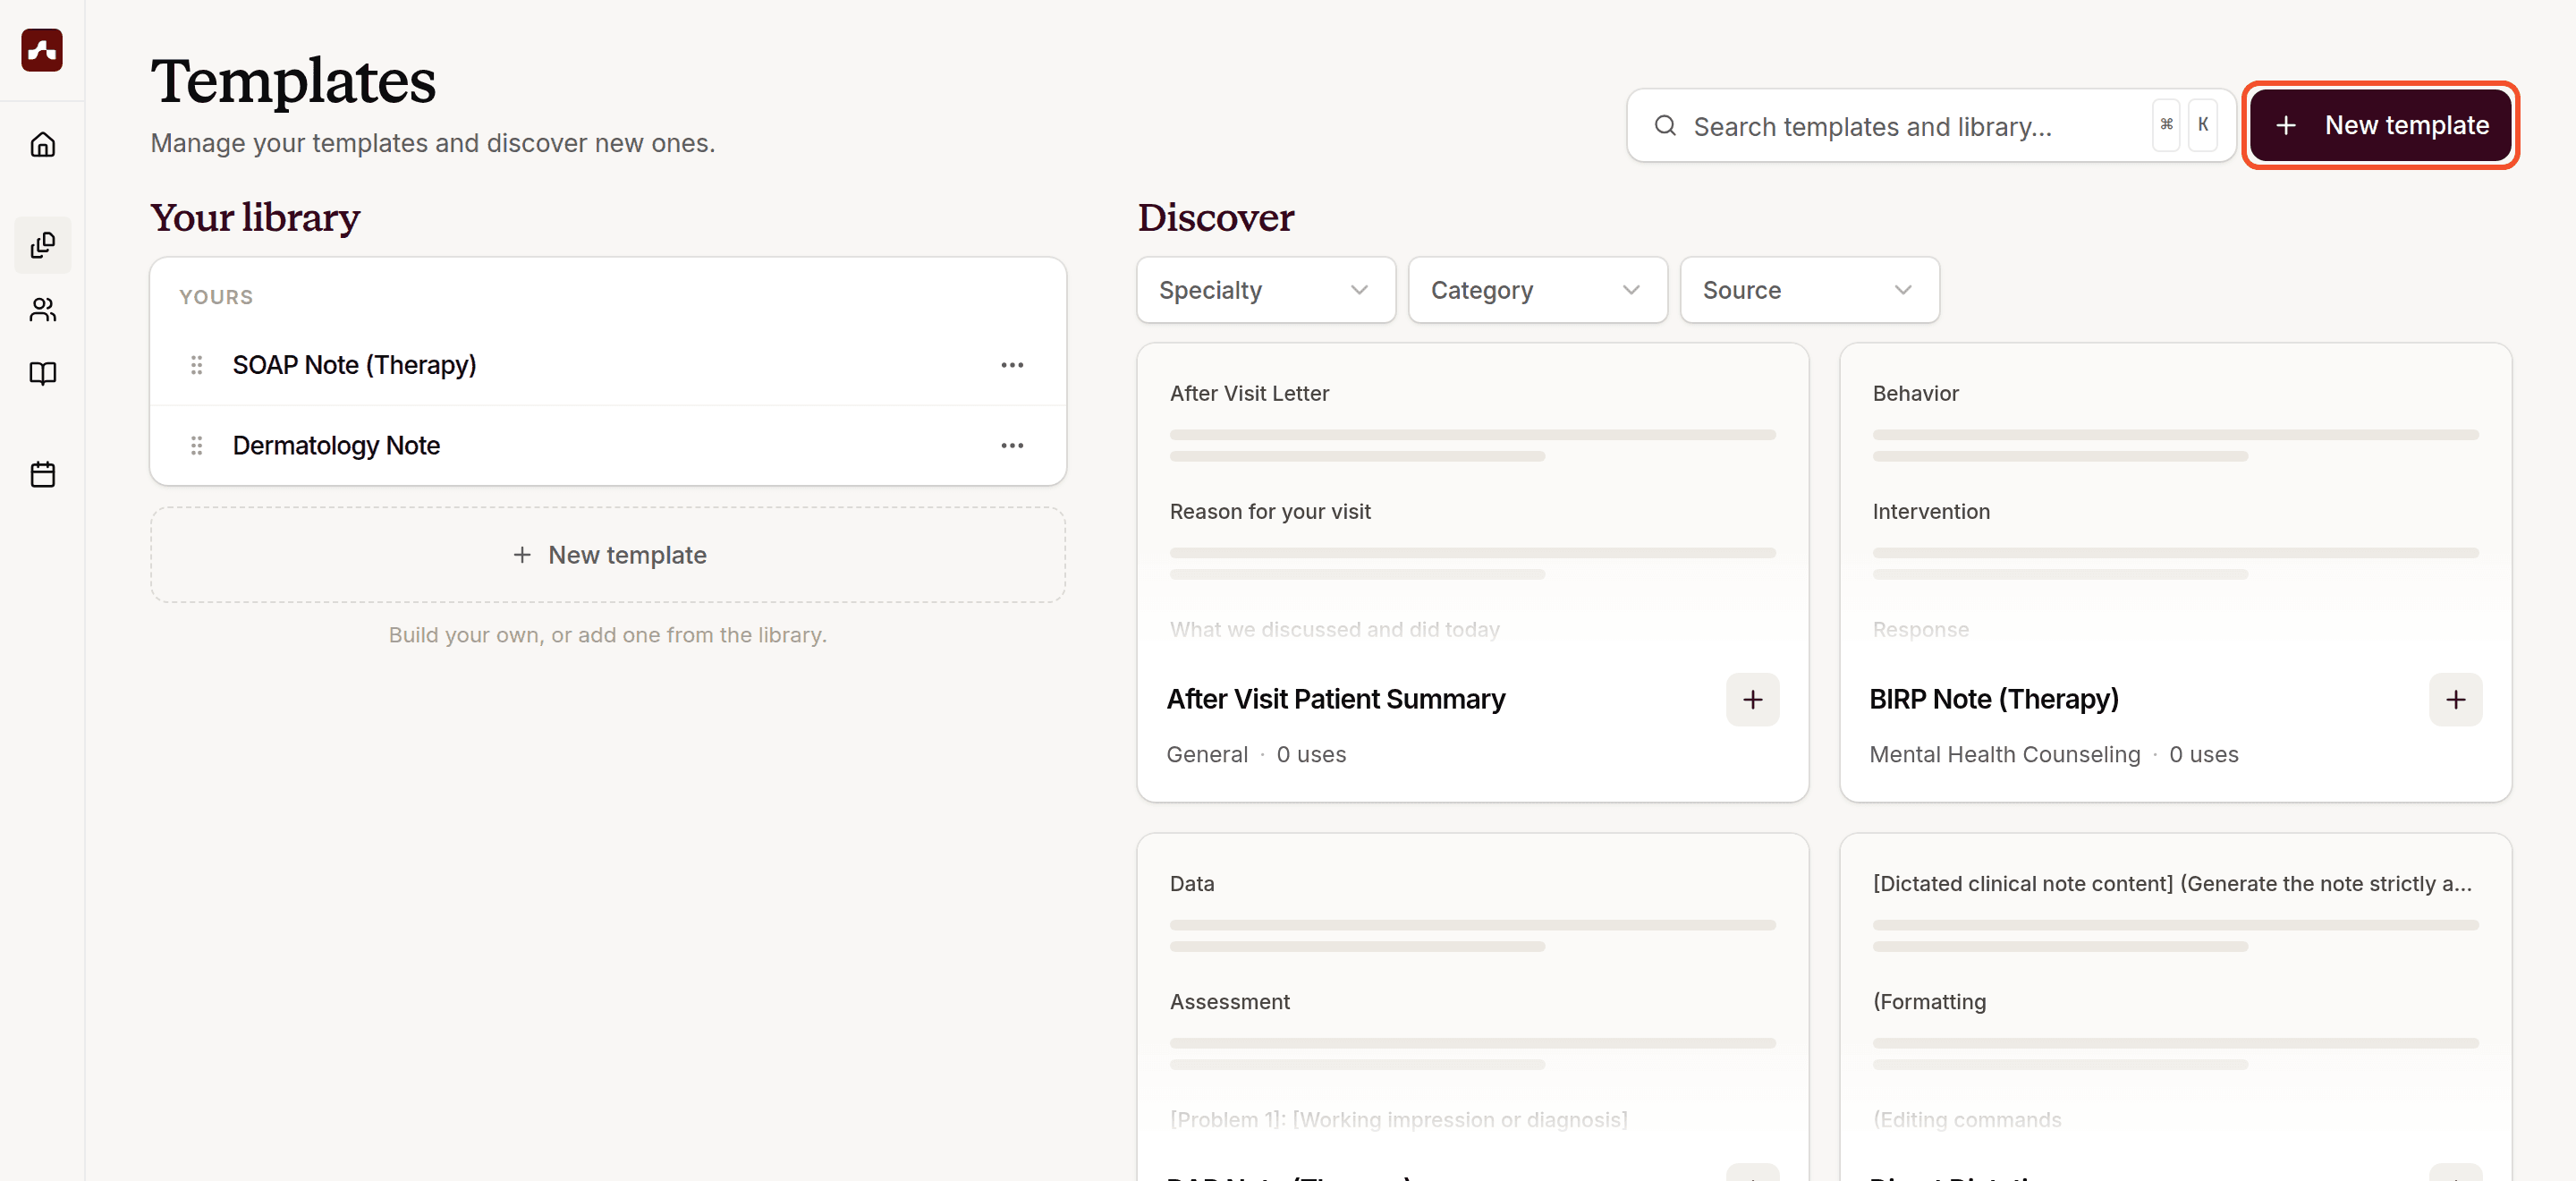Click the Reason for your visit section
The width and height of the screenshot is (2576, 1181).
click(1269, 512)
